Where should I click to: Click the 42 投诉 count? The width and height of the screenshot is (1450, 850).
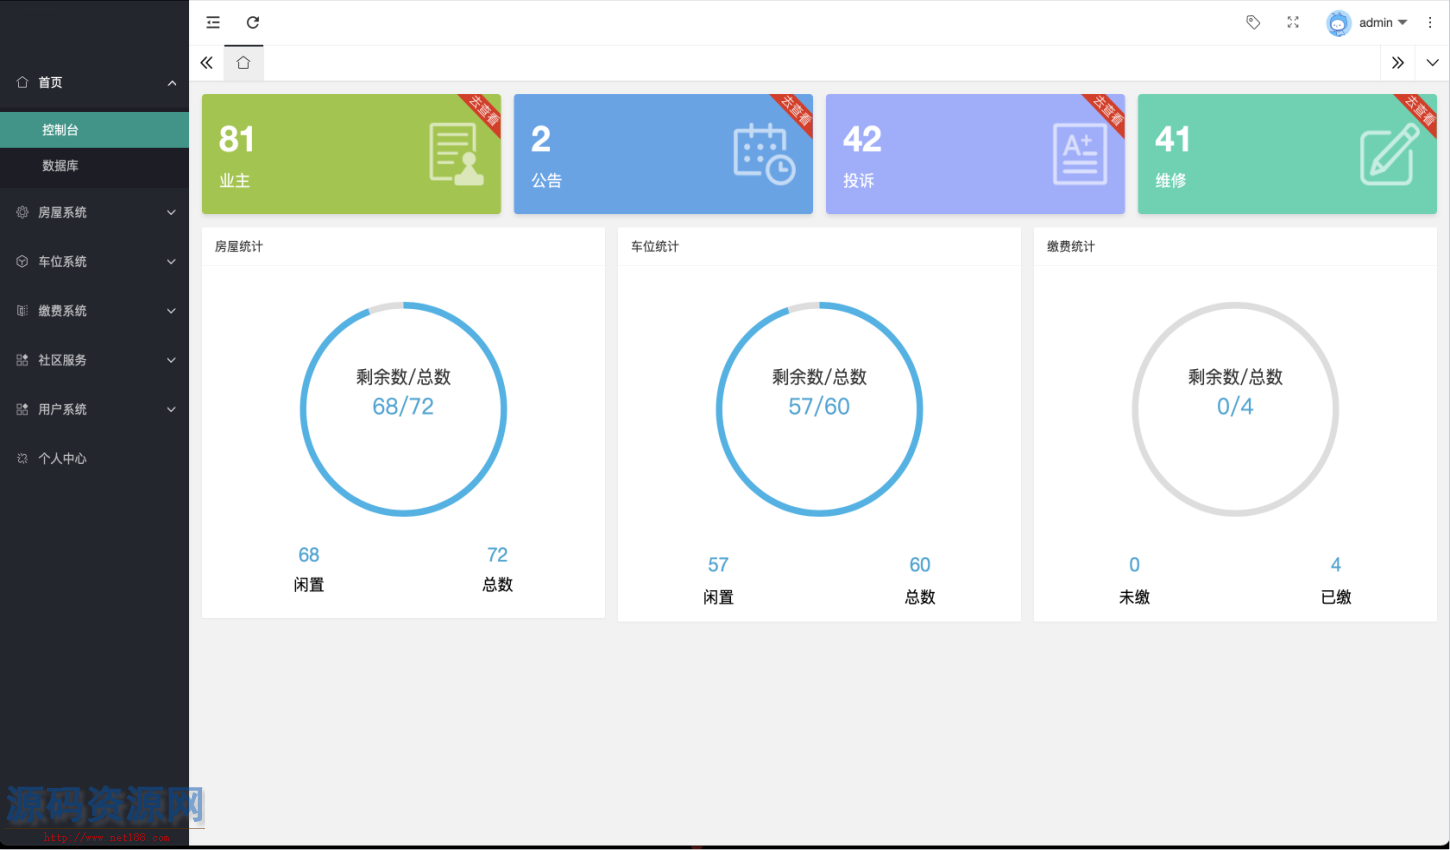click(x=862, y=139)
